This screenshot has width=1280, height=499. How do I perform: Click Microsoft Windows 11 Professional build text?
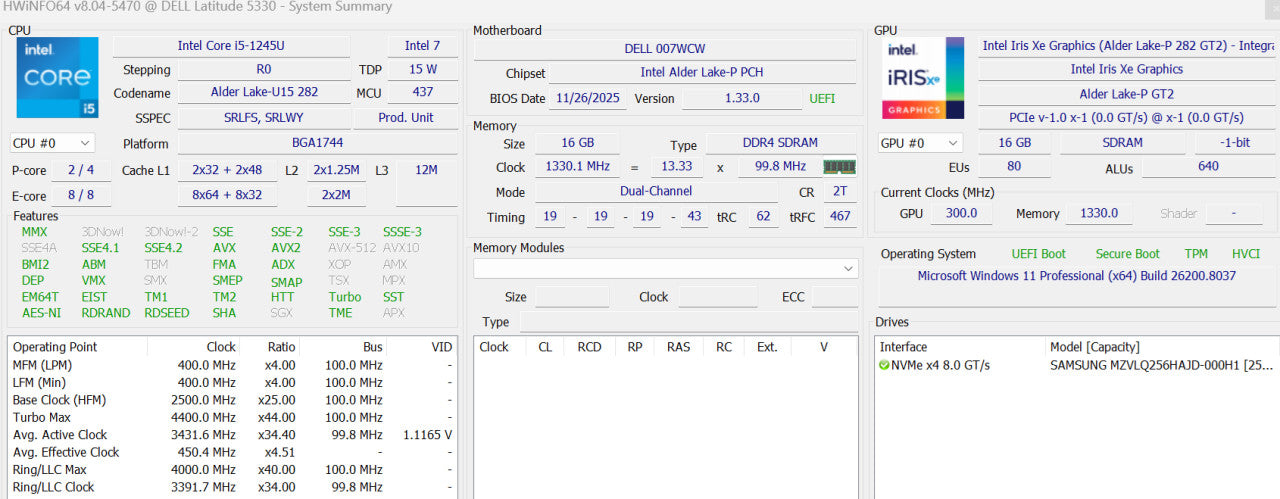coord(1077,276)
